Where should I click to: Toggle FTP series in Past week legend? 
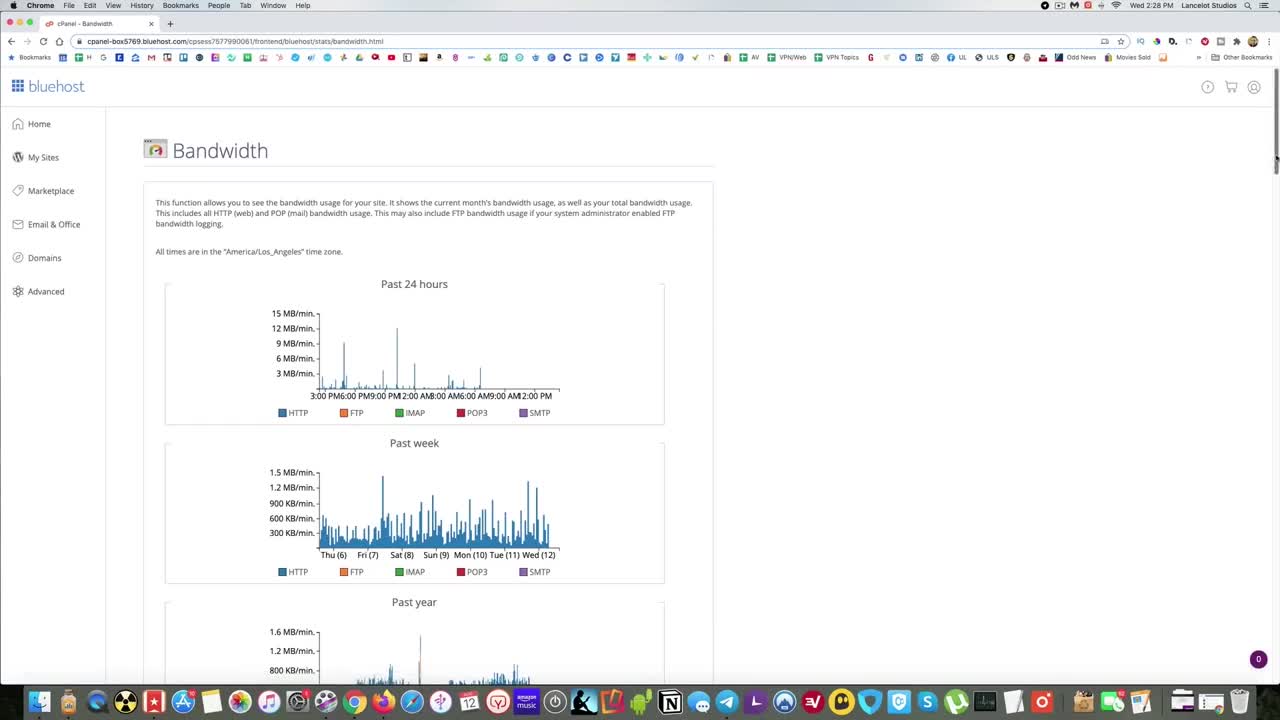tap(351, 572)
